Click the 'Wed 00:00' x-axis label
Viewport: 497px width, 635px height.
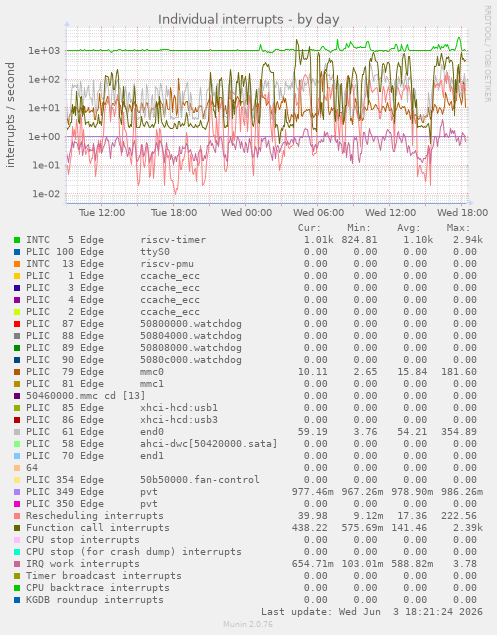point(246,213)
